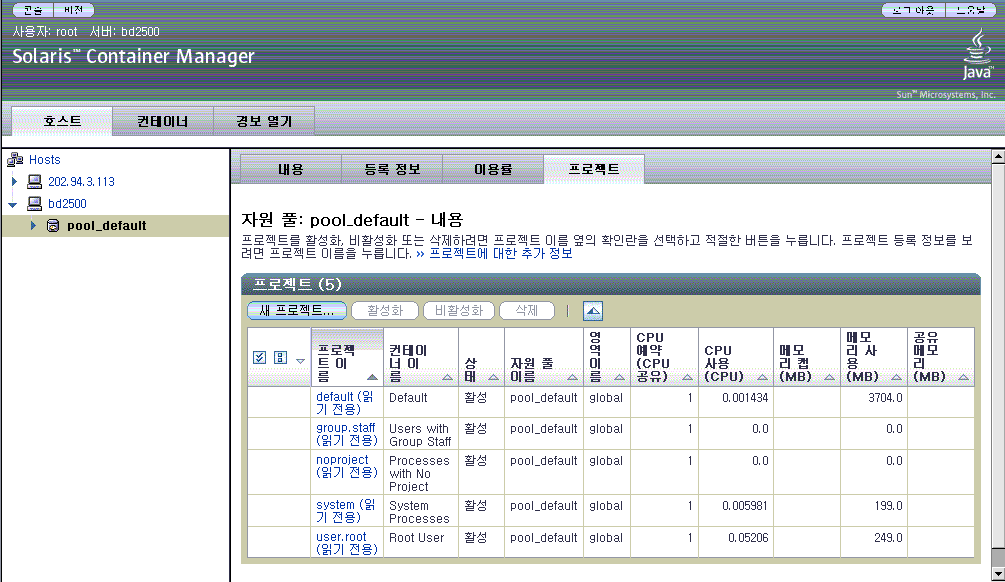Click the 삭제 button
This screenshot has width=1005, height=582.
click(526, 311)
